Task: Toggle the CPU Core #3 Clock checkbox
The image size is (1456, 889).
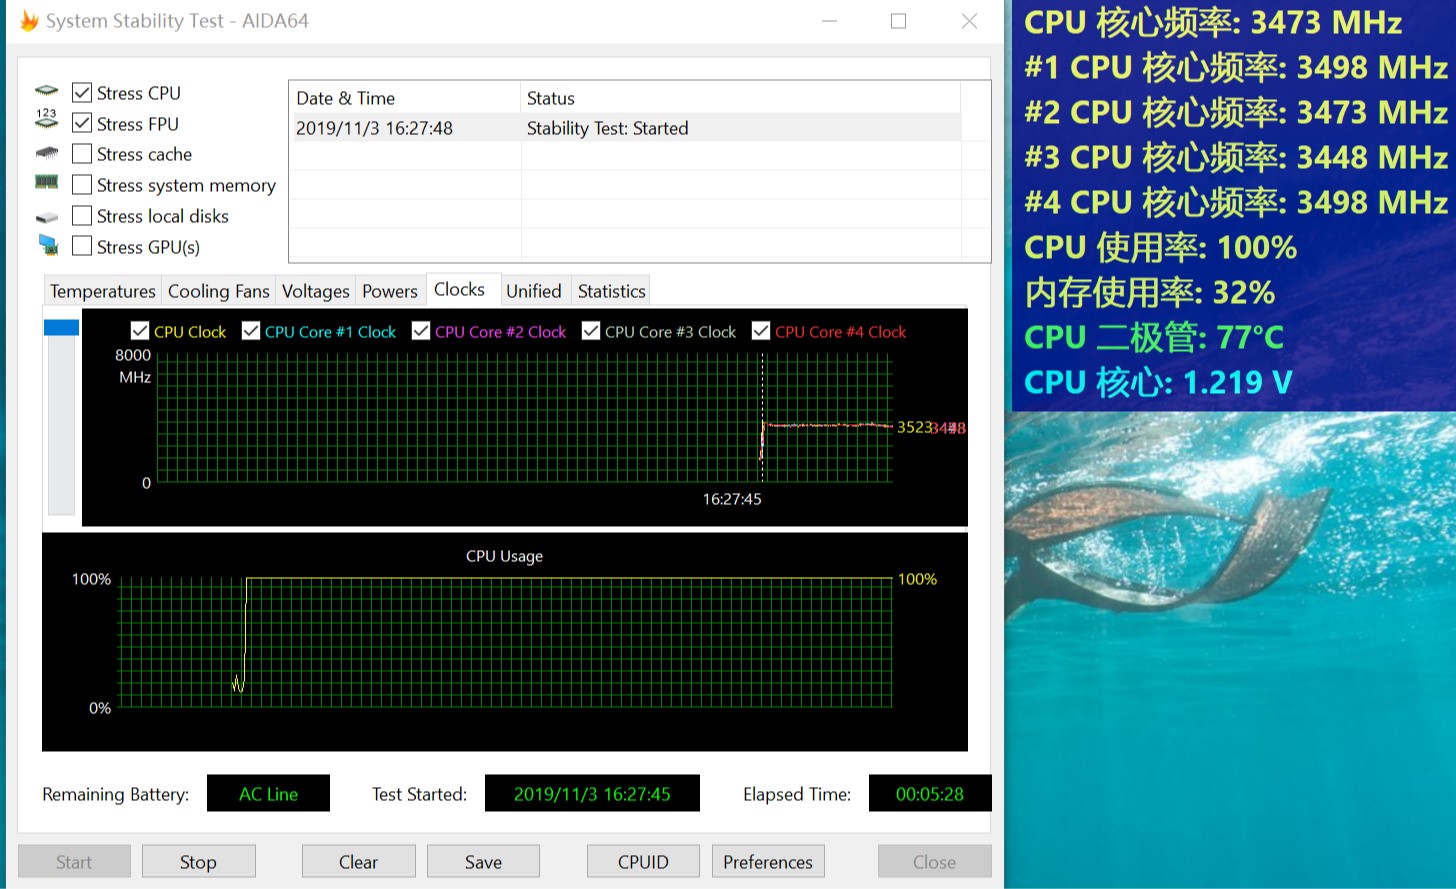Action: point(591,331)
